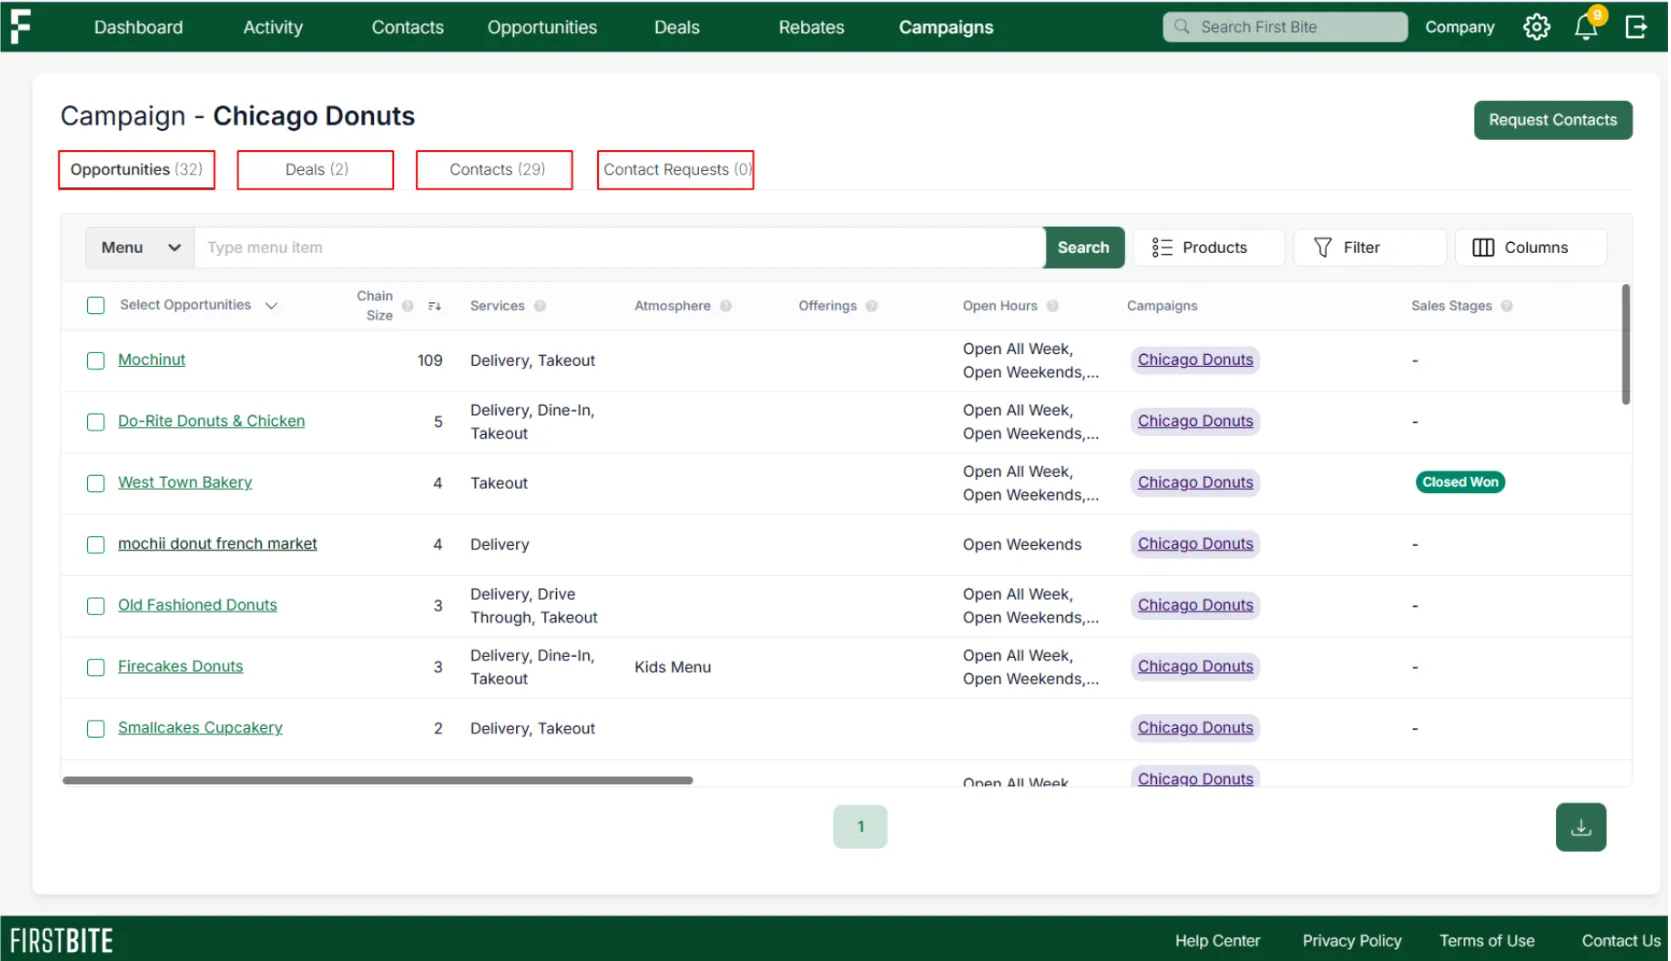Check the Firecakes Donuts checkbox
The image size is (1671, 961).
coord(96,668)
